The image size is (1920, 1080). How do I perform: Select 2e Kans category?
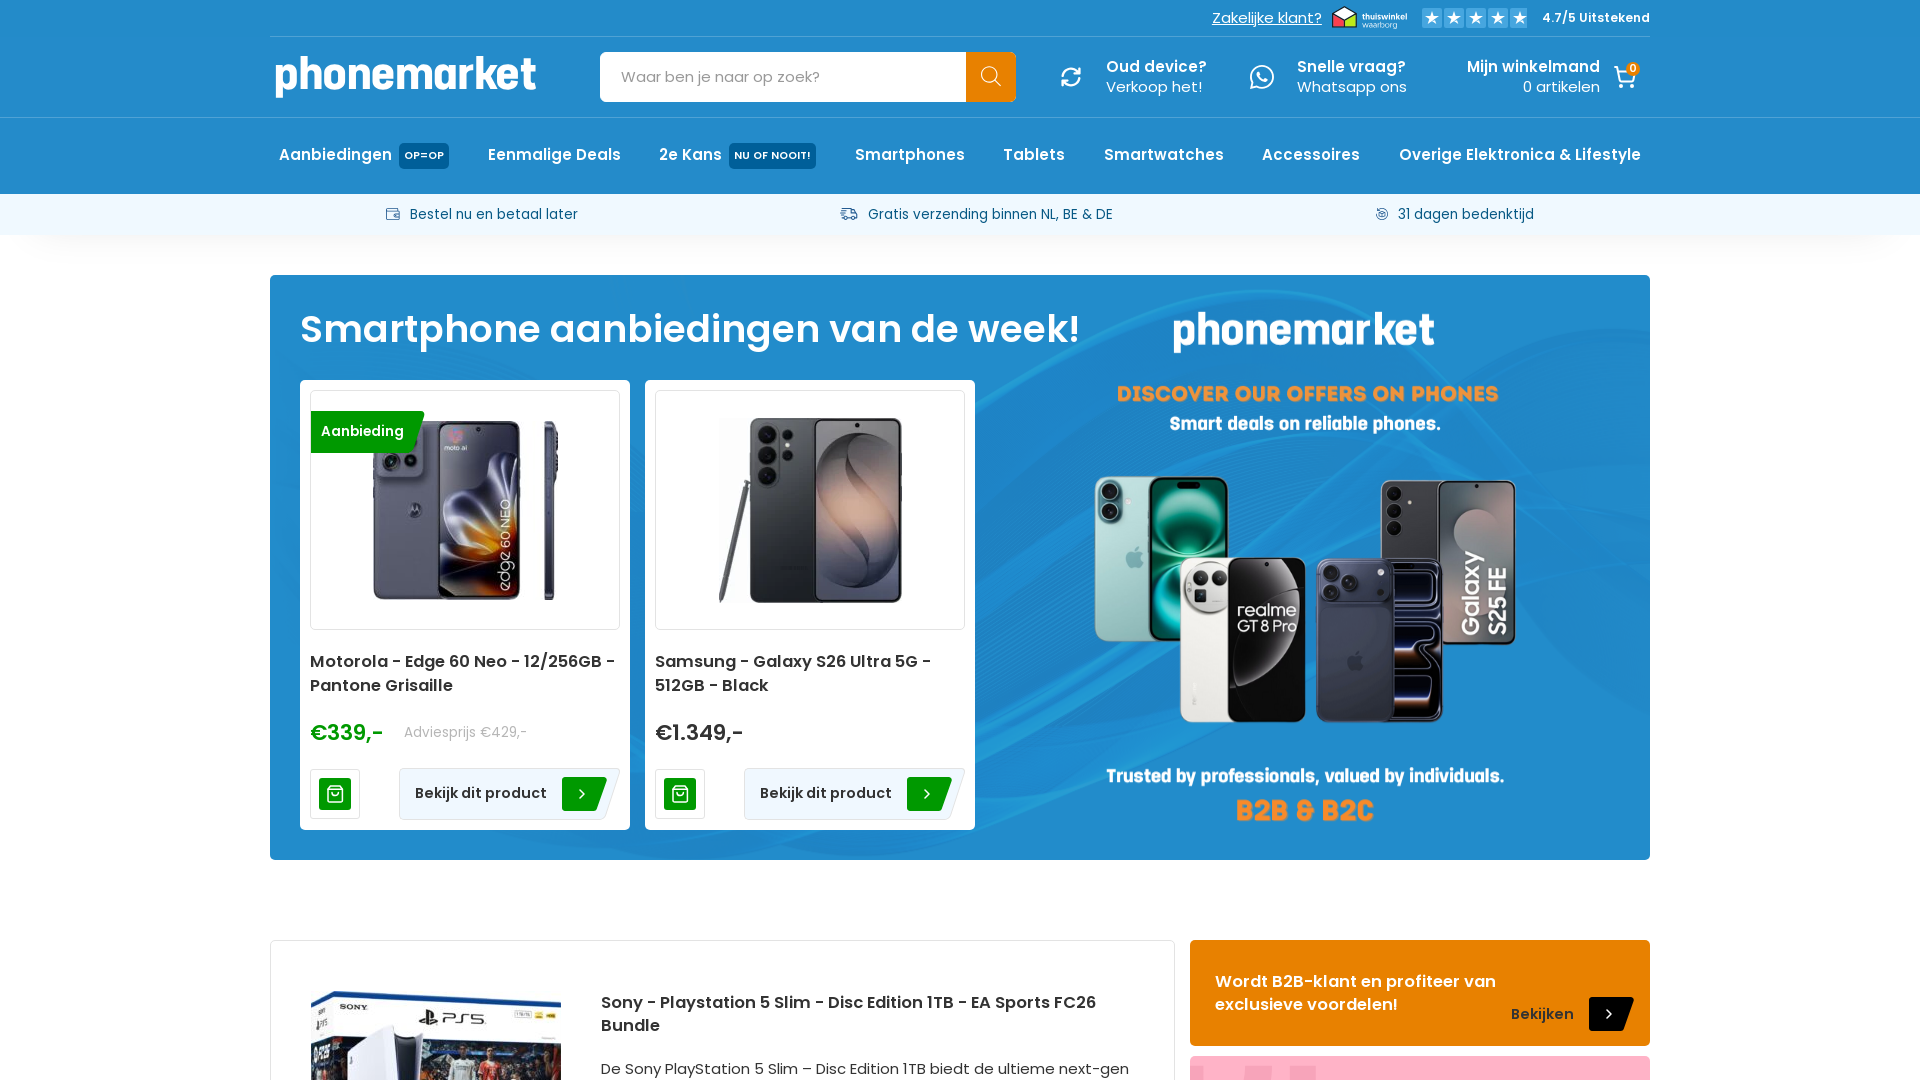tap(737, 155)
